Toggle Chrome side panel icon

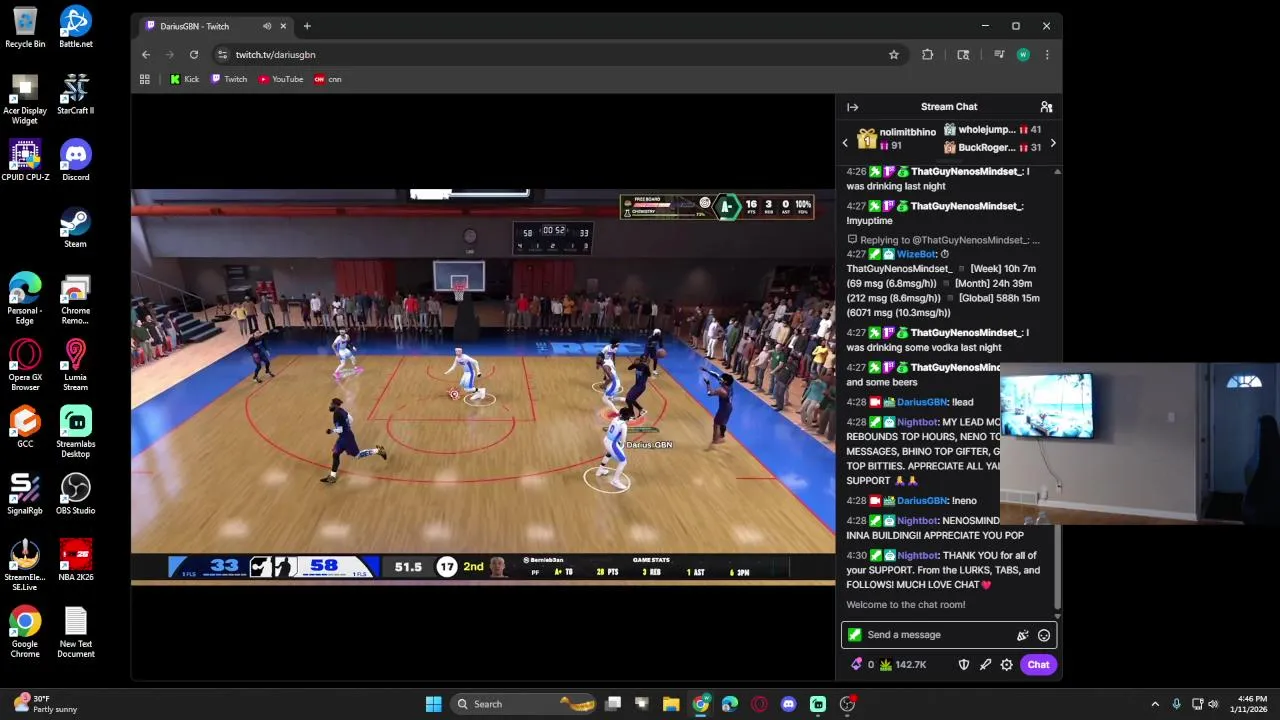coord(963,55)
